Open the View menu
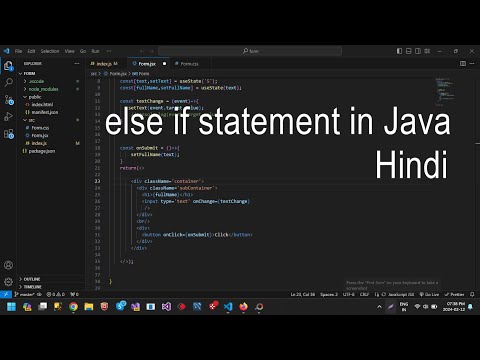 click(x=69, y=51)
